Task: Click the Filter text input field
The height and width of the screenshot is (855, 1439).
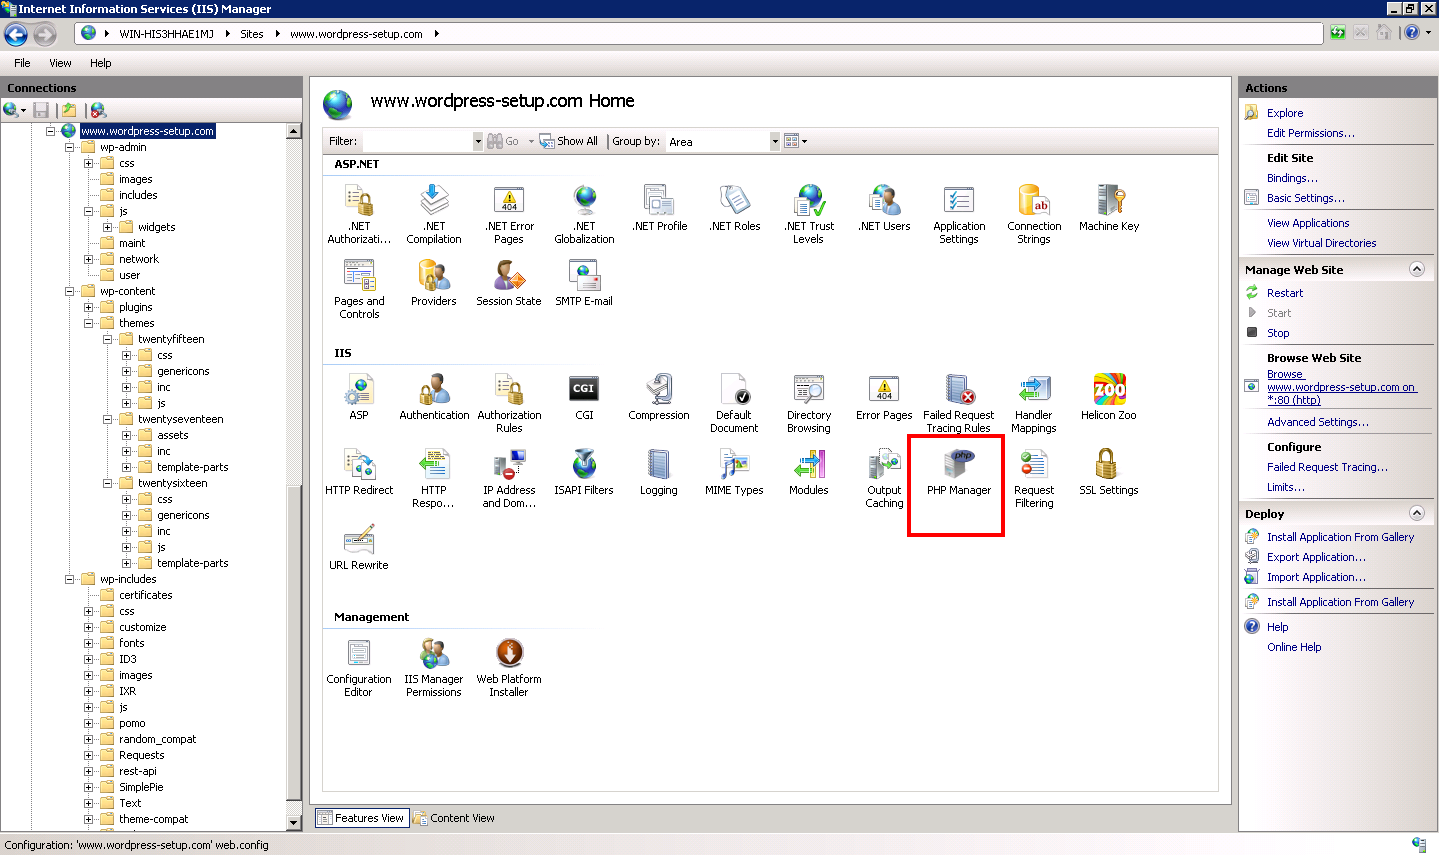Action: [x=417, y=142]
